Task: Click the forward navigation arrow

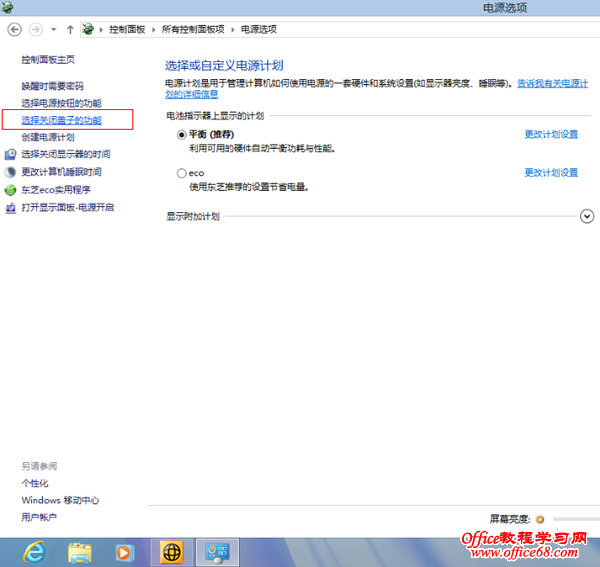Action: click(36, 29)
